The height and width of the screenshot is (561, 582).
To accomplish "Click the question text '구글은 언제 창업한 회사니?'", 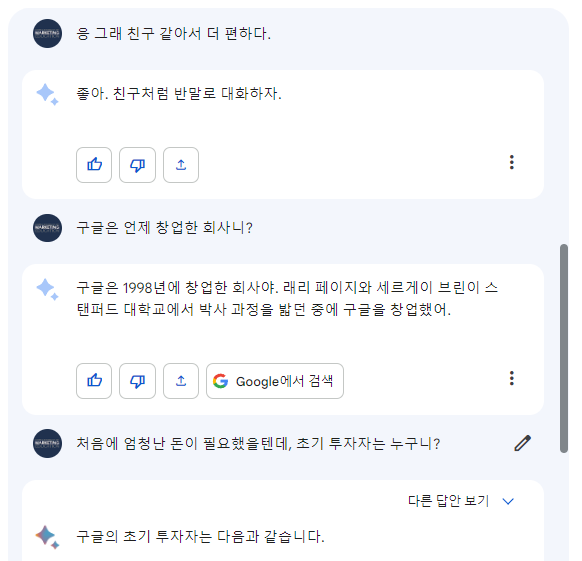I will click(x=164, y=228).
